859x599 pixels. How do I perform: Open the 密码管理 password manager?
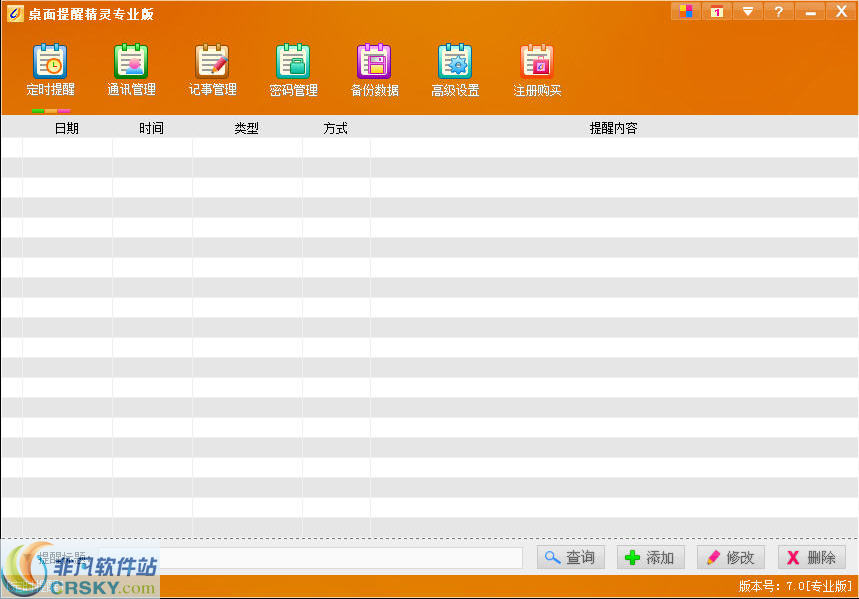293,68
